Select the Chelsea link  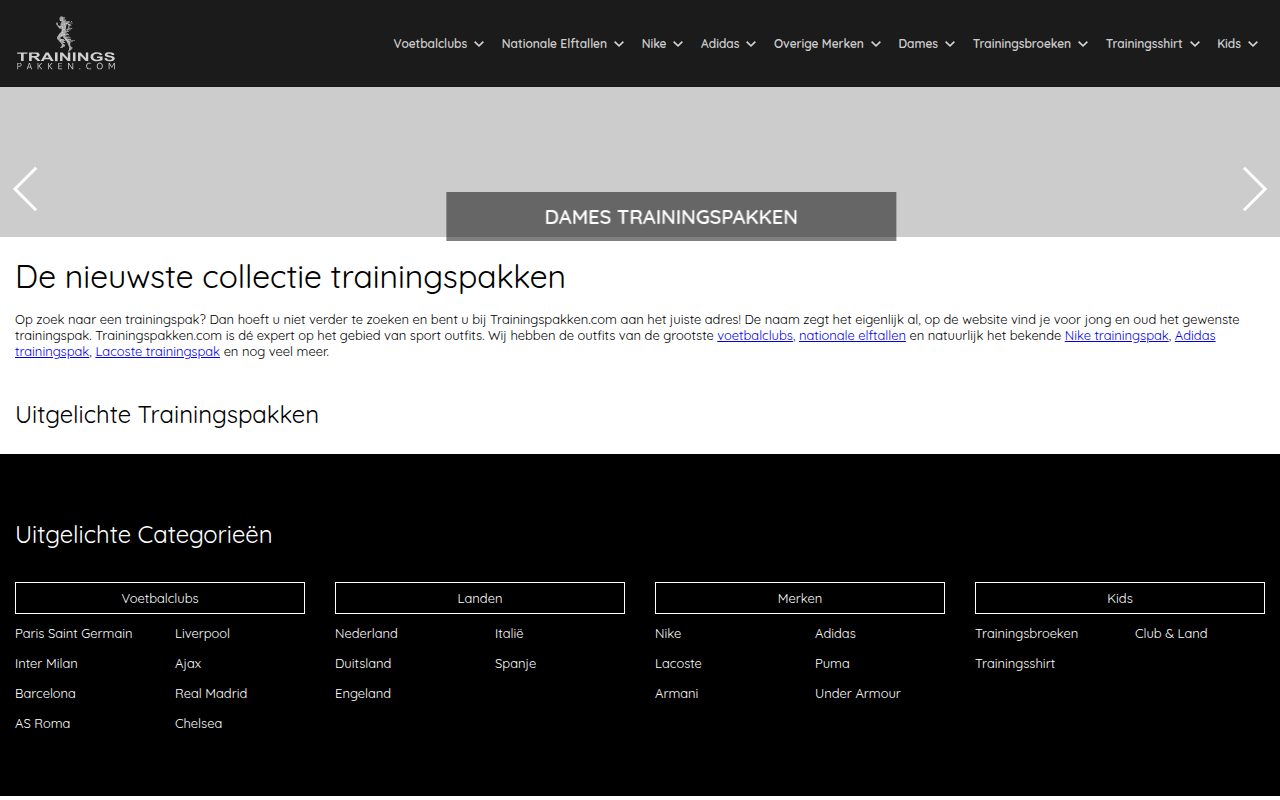(198, 724)
